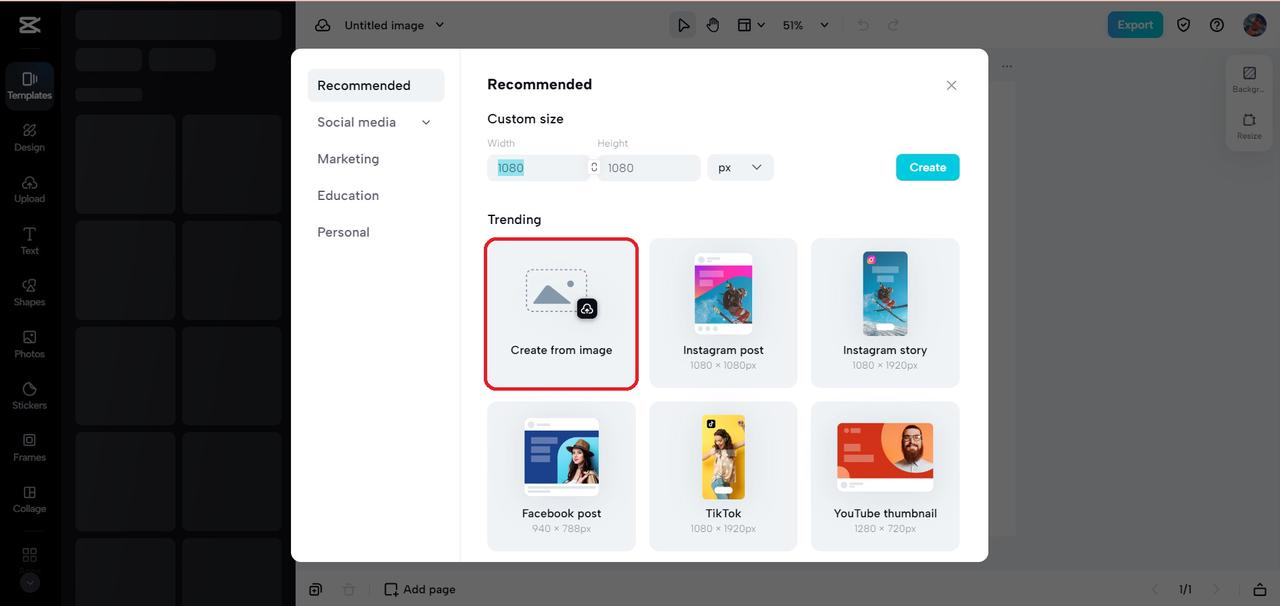Image resolution: width=1280 pixels, height=606 pixels.
Task: Click the delete page trash icon
Action: click(x=348, y=589)
